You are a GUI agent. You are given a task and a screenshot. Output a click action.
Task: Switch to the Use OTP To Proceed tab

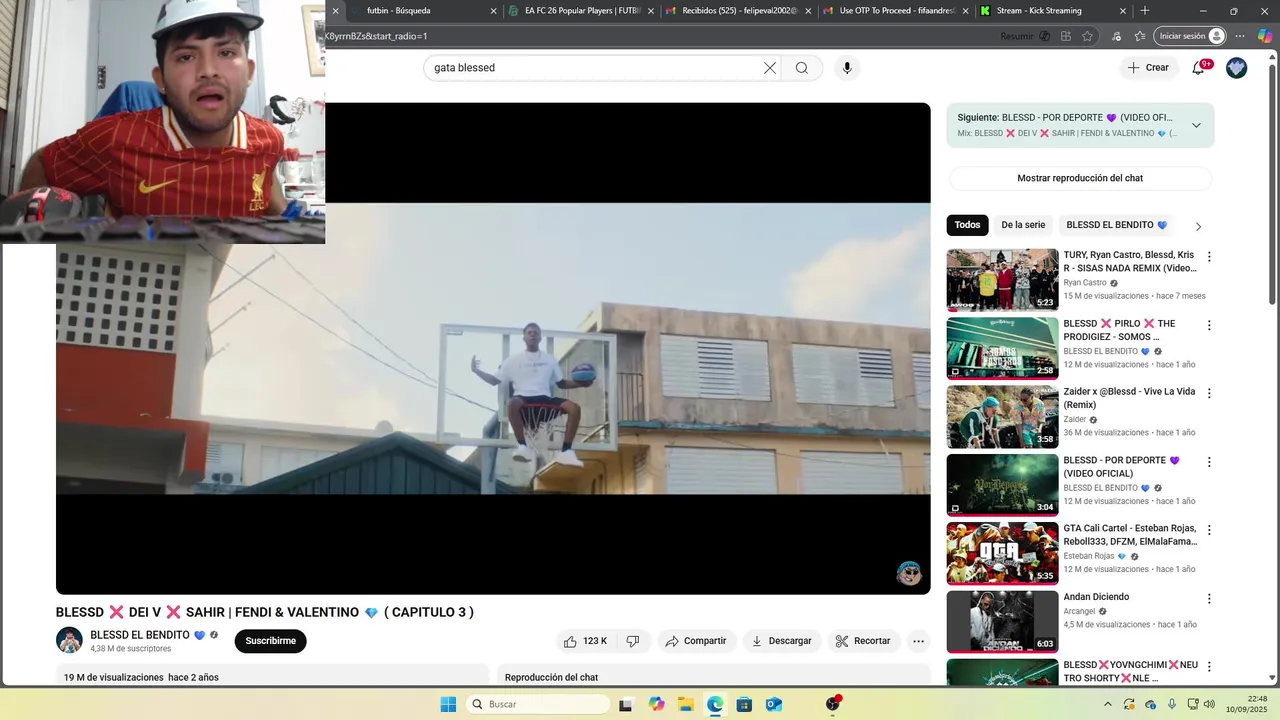point(896,11)
